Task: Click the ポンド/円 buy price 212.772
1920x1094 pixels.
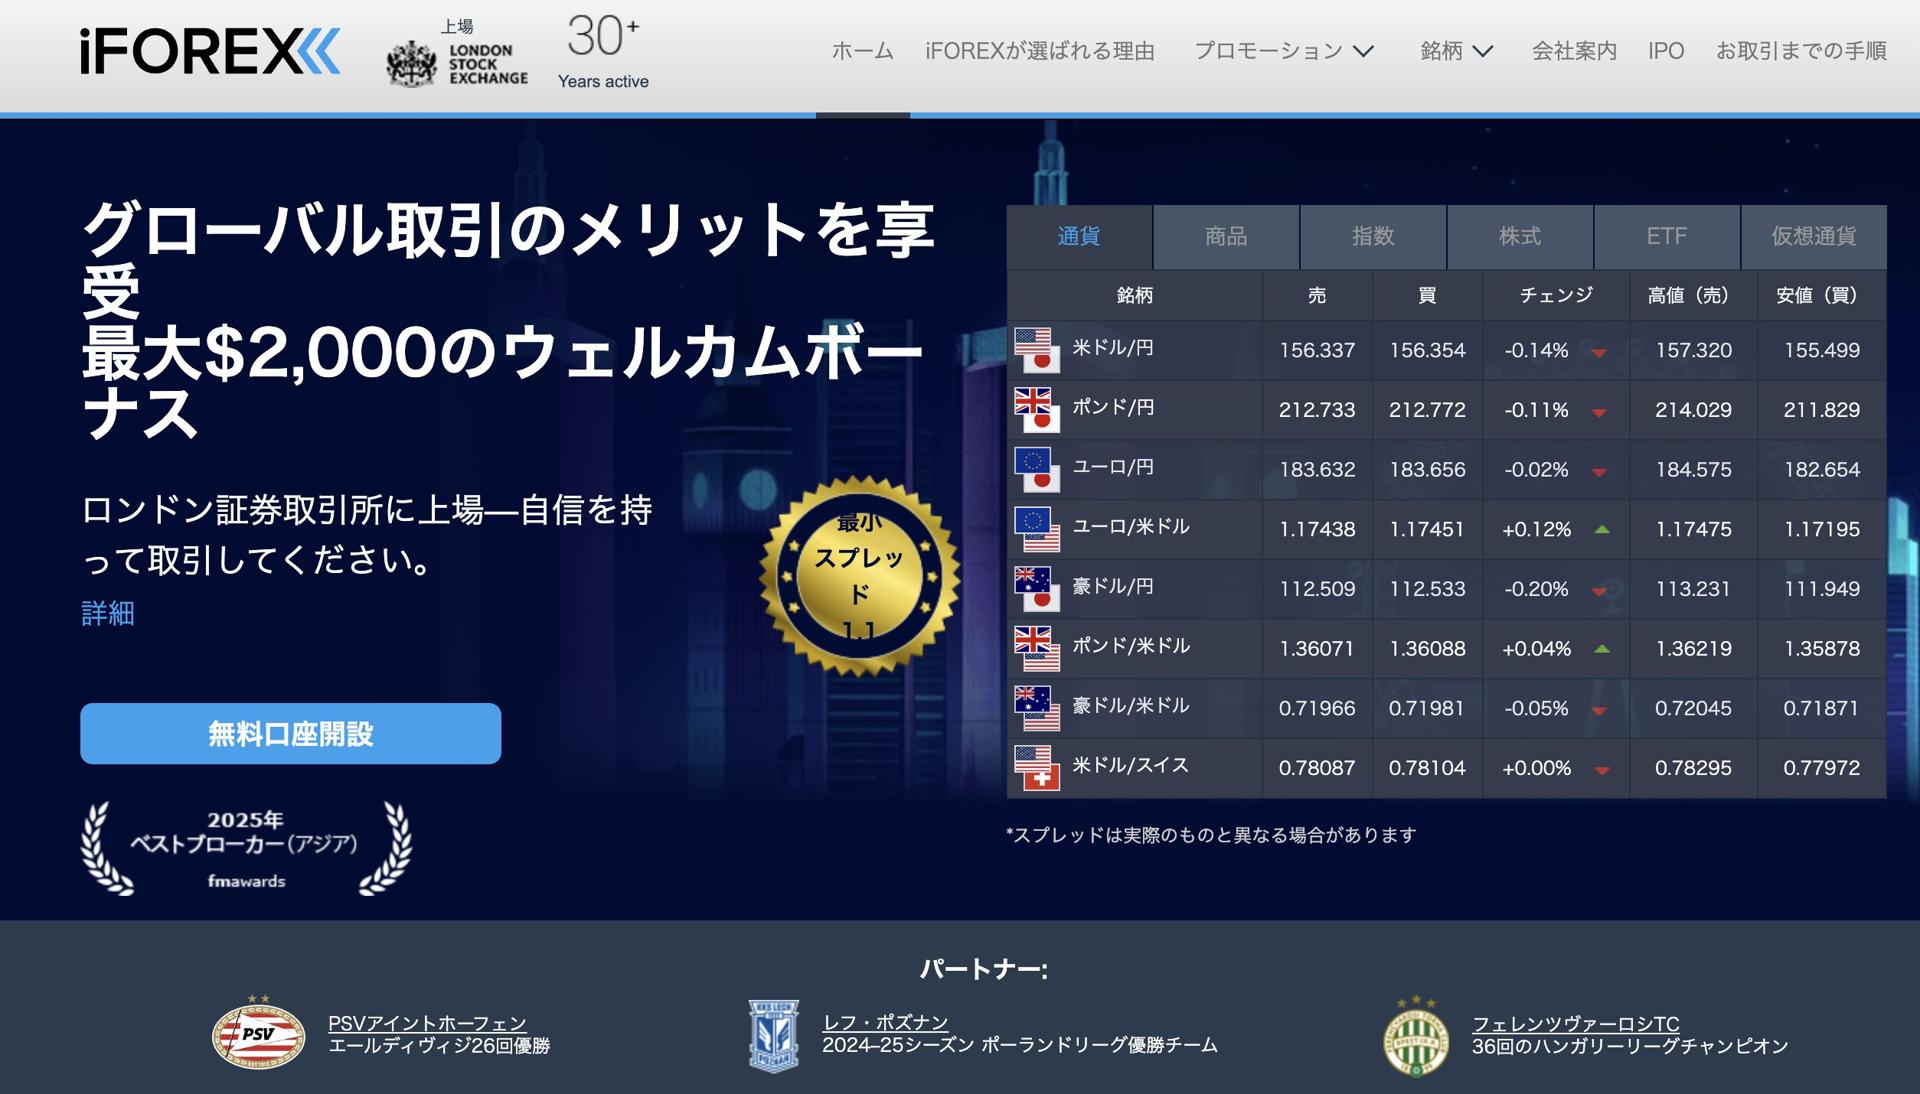Action: click(1427, 410)
